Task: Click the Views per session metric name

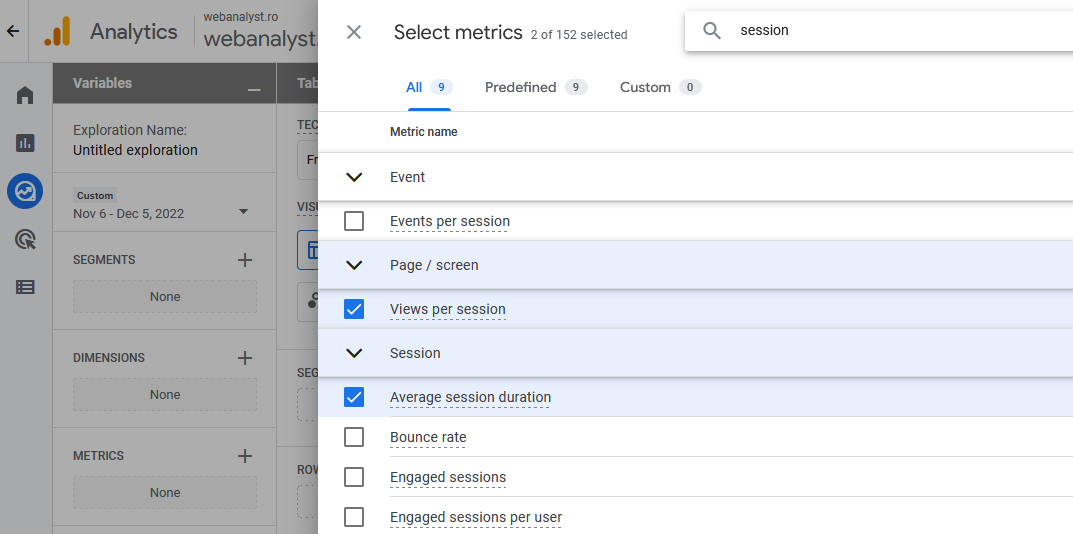Action: tap(448, 309)
